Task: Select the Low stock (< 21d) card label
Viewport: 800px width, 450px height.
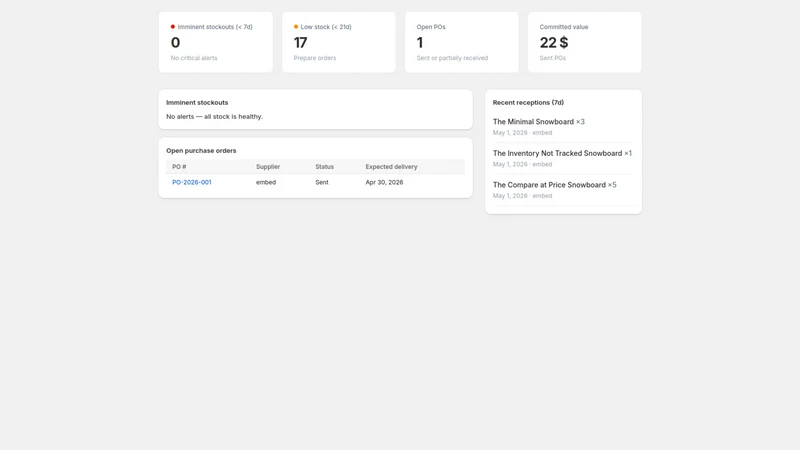Action: point(326,27)
